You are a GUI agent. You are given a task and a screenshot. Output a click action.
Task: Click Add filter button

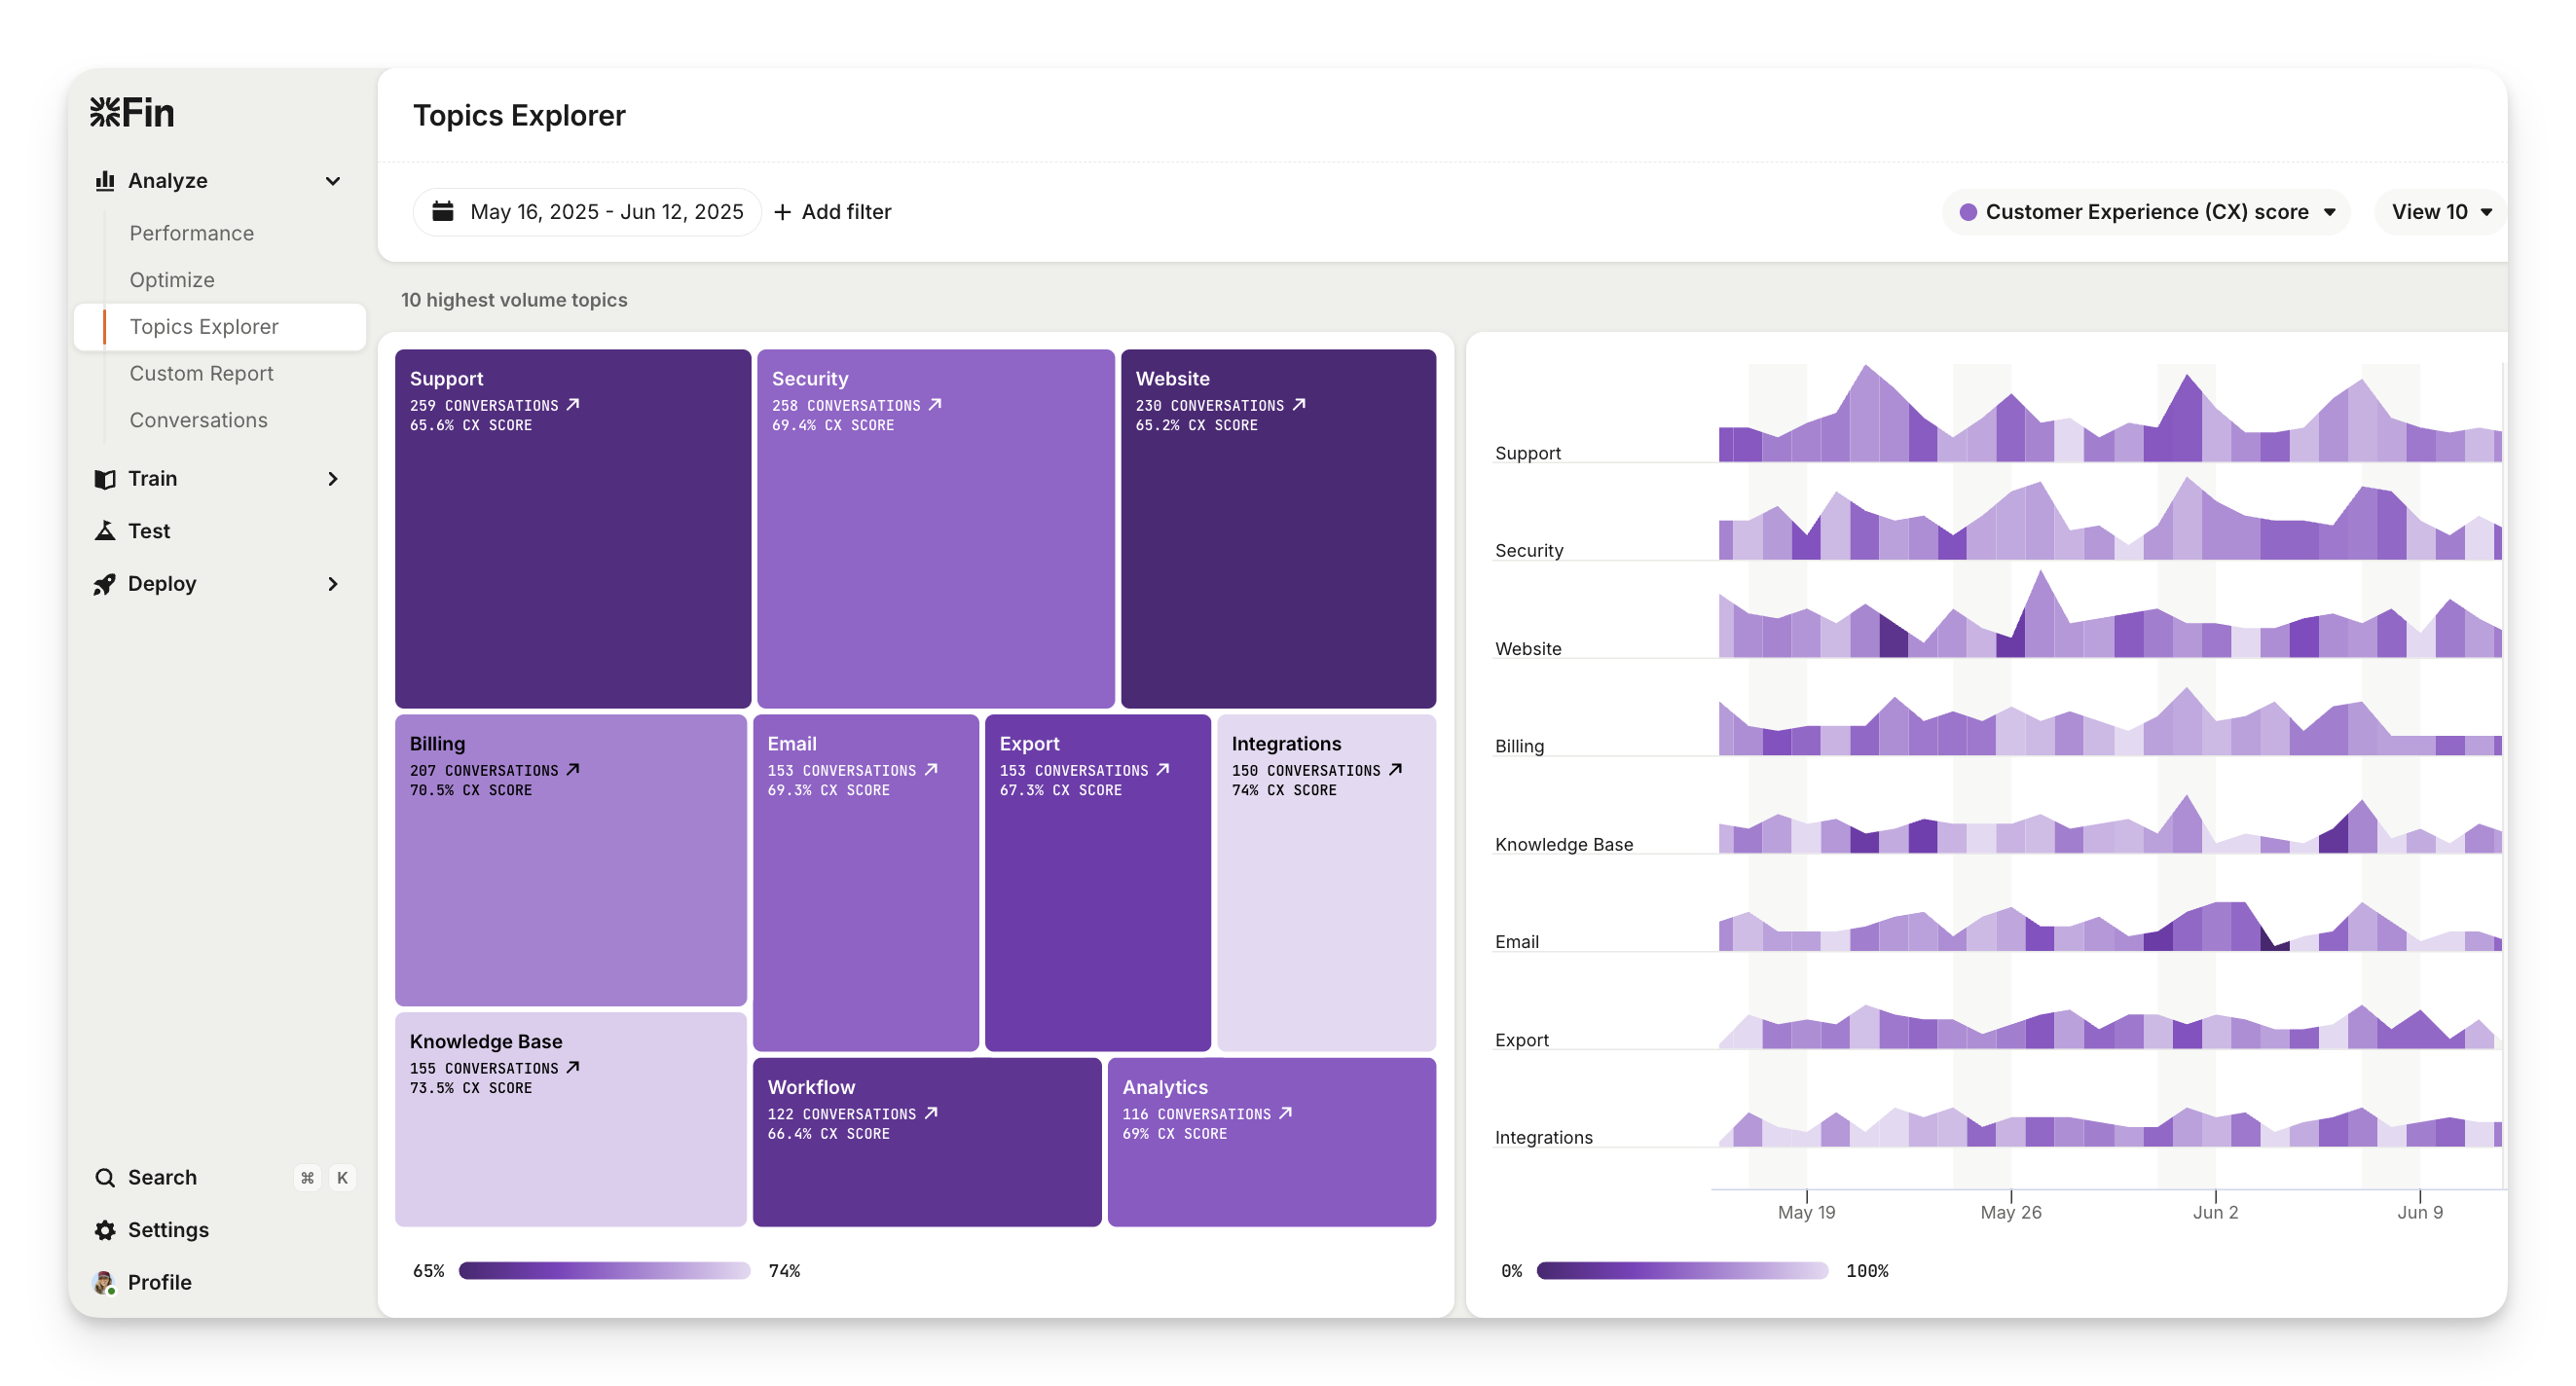[x=833, y=212]
